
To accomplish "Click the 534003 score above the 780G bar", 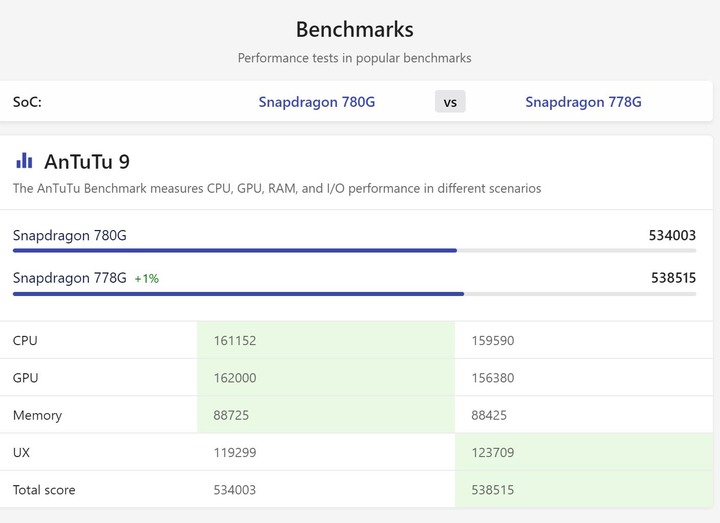I will point(672,236).
